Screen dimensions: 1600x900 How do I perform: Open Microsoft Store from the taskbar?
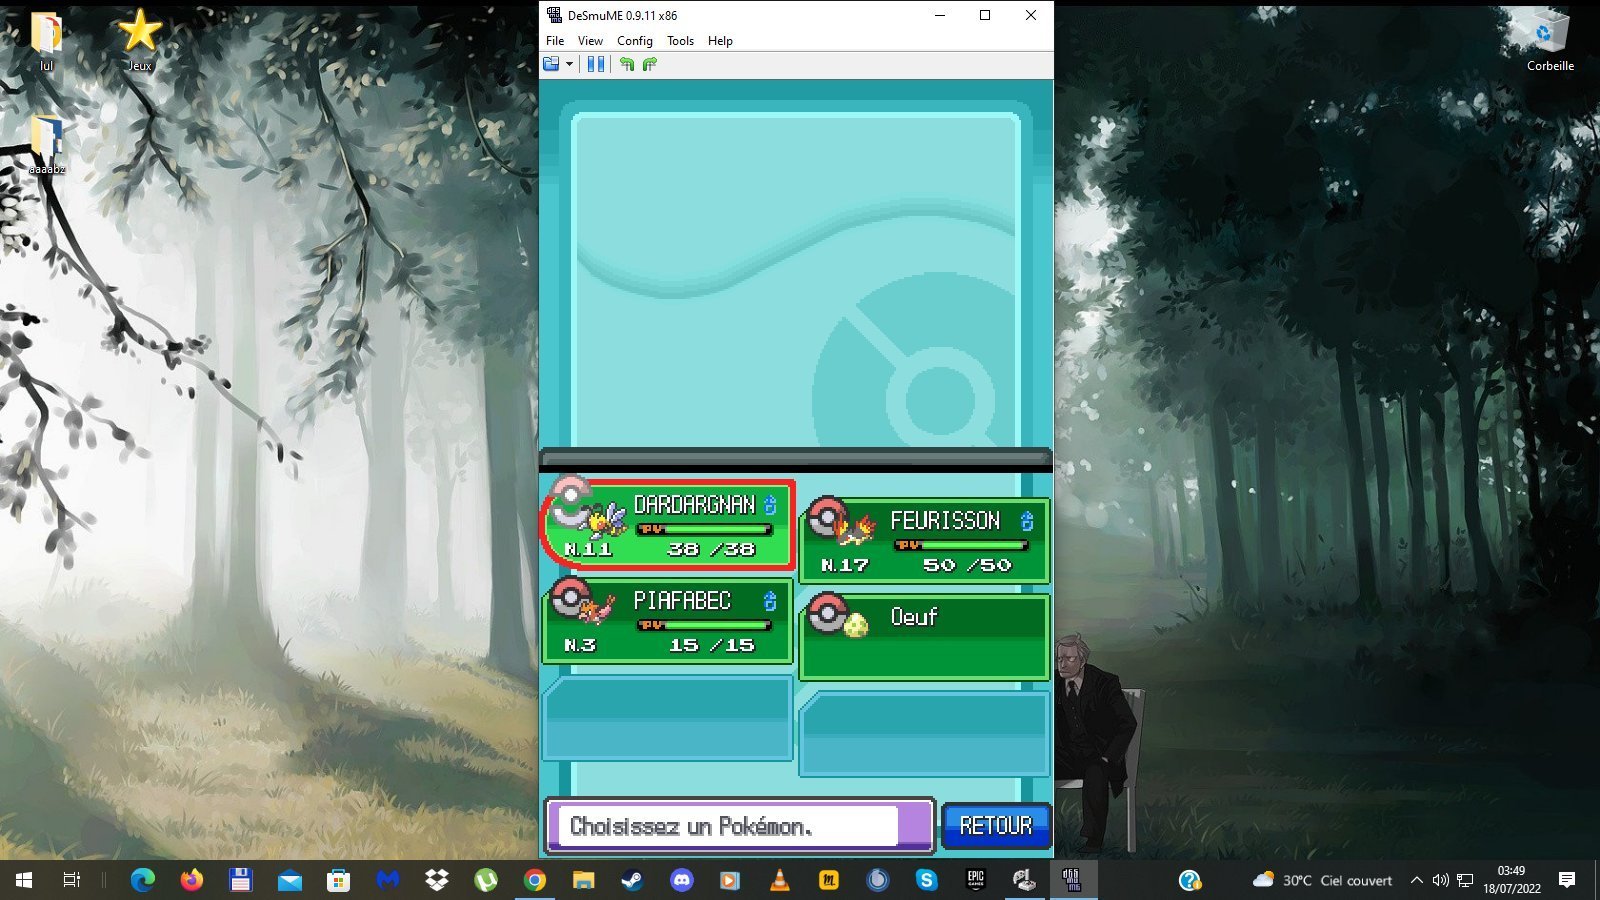coord(338,880)
